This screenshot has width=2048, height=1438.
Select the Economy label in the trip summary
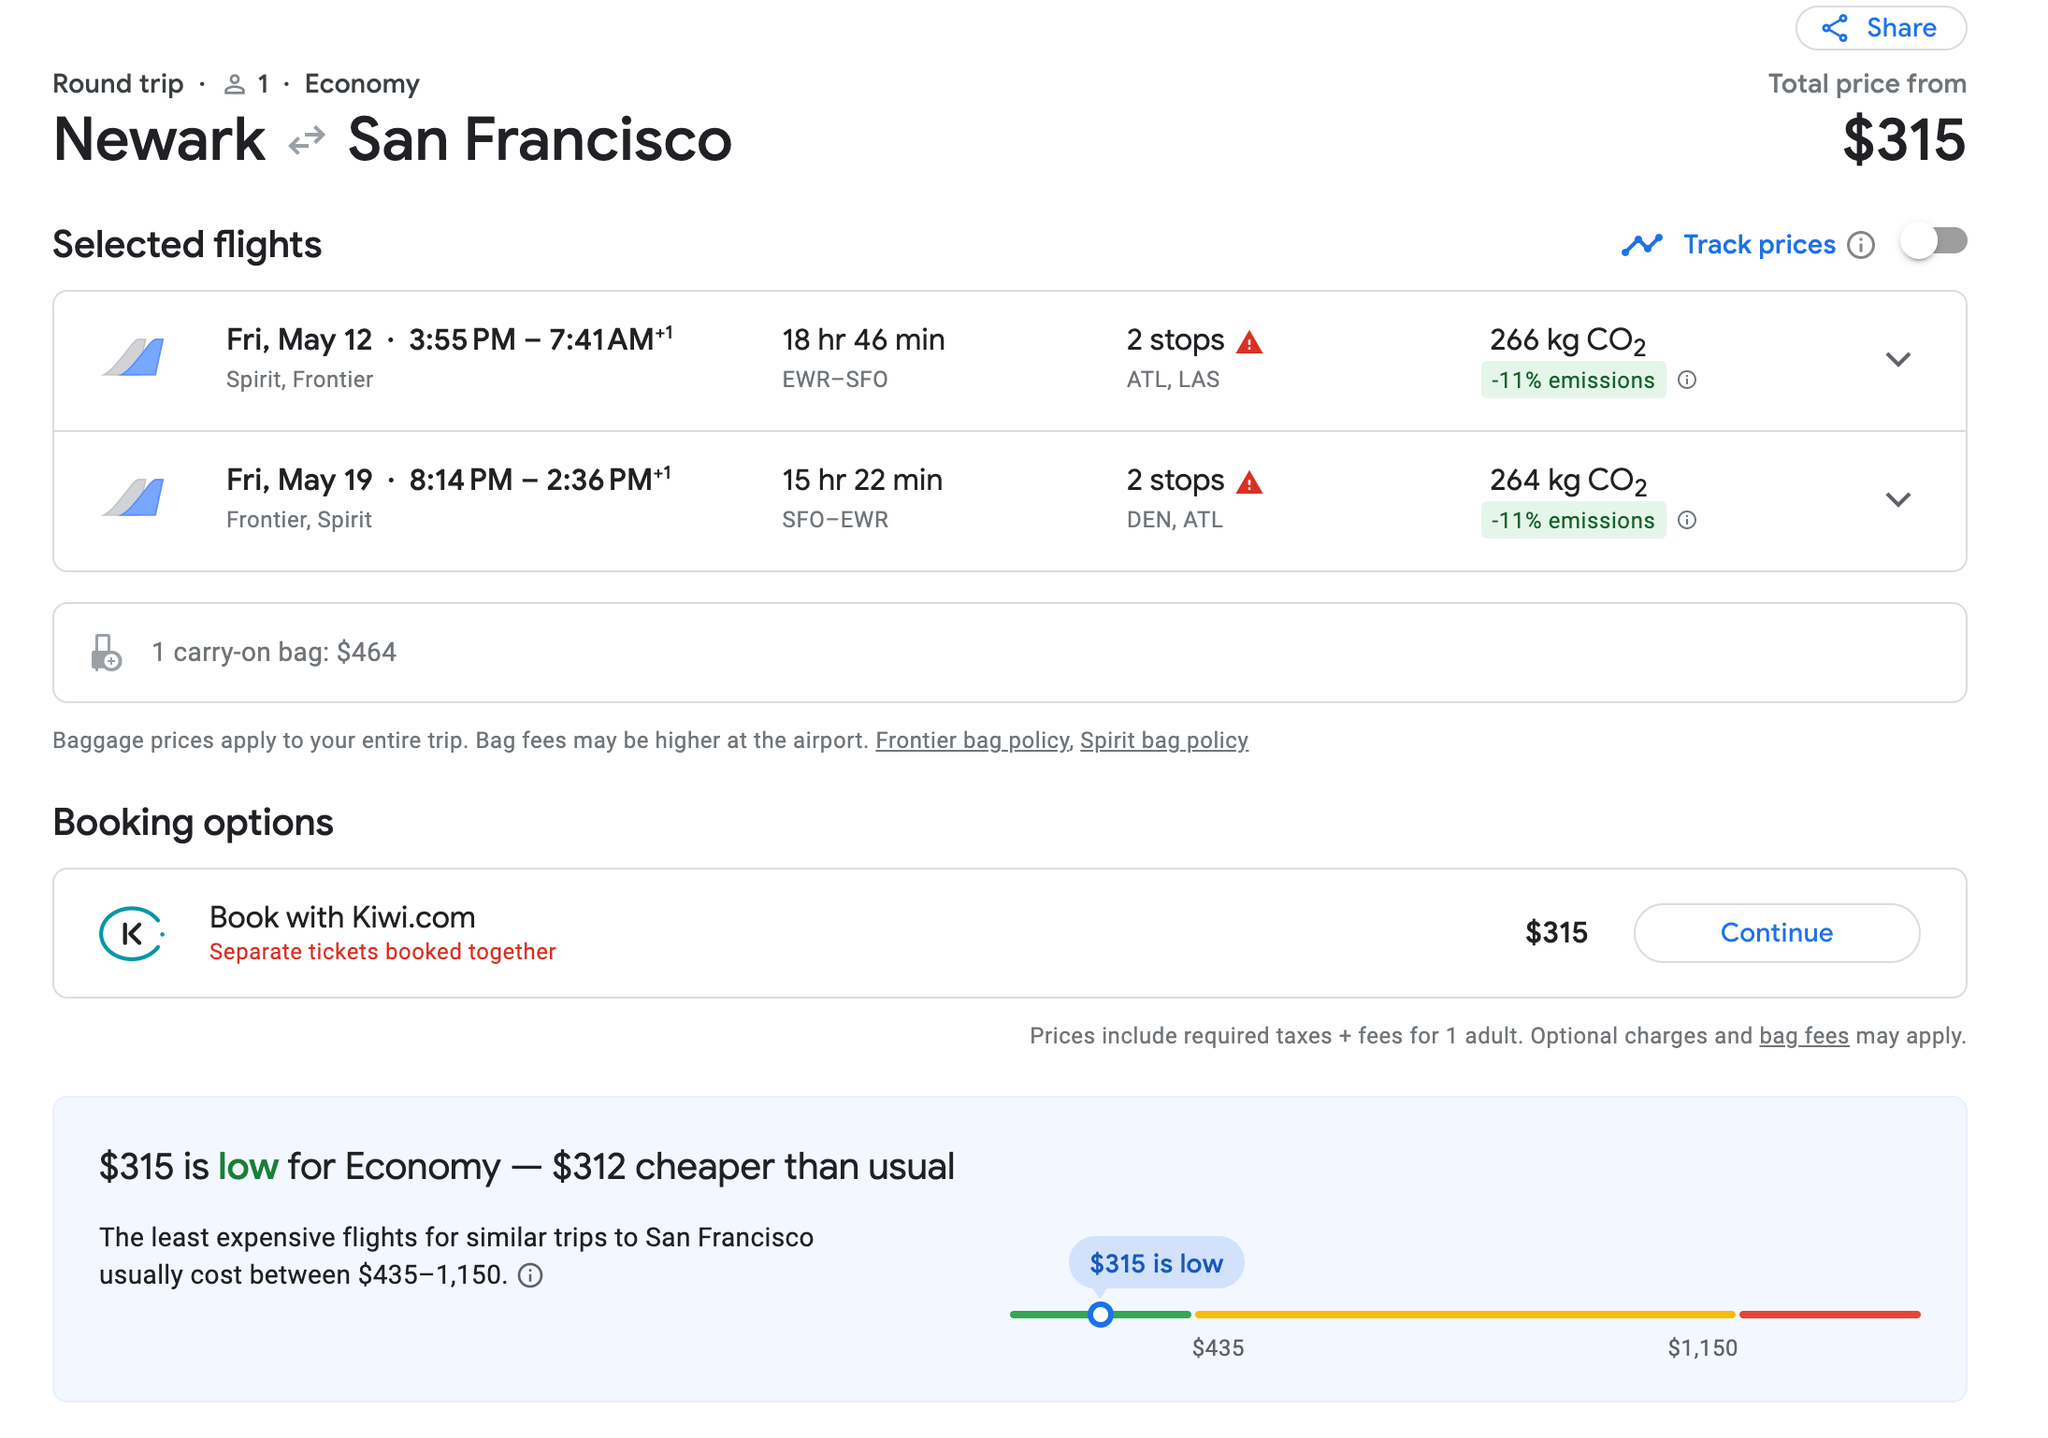click(x=362, y=84)
